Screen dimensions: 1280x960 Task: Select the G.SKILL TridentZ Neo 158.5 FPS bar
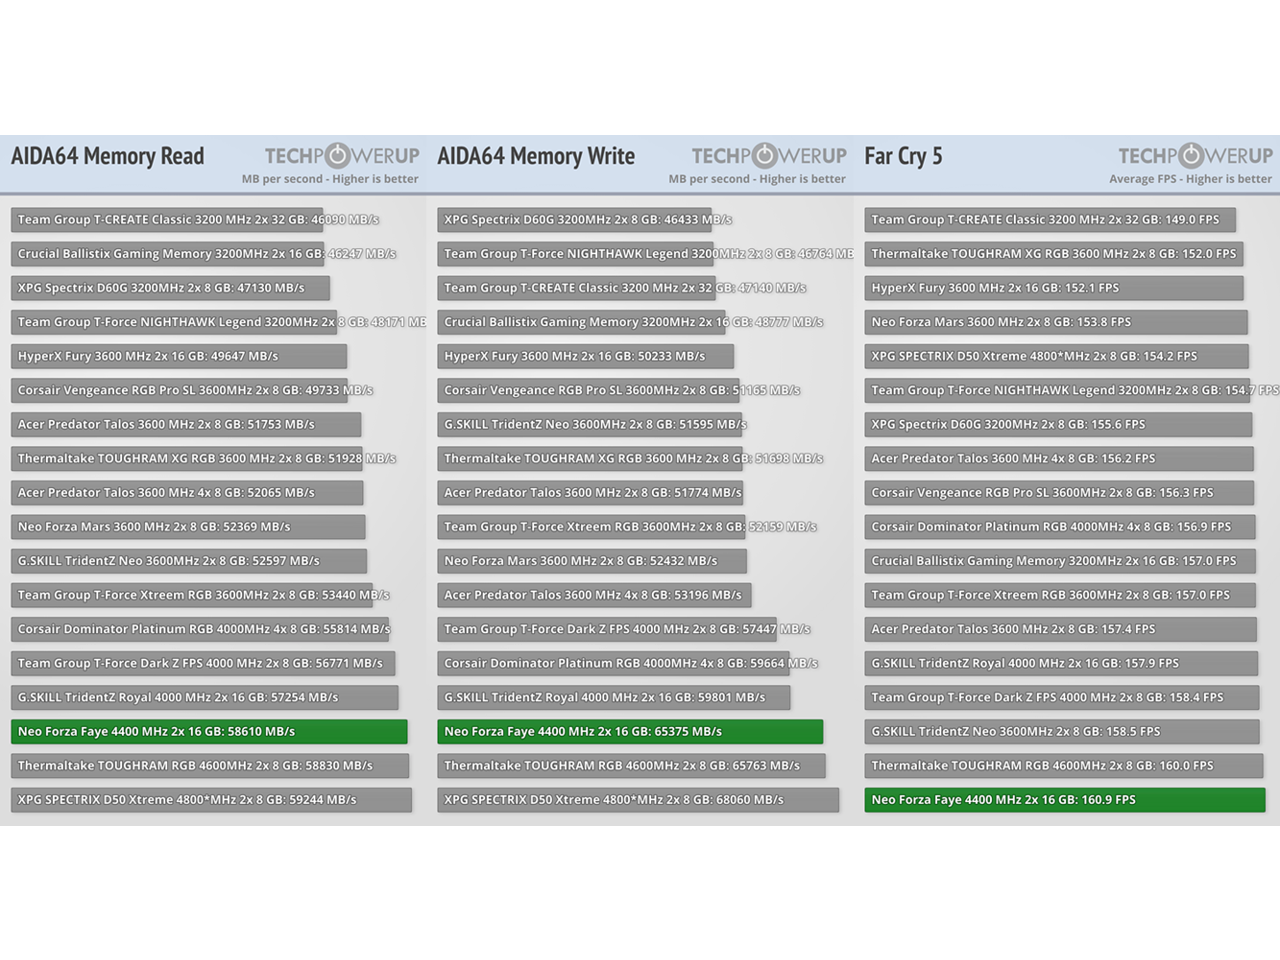1062,732
